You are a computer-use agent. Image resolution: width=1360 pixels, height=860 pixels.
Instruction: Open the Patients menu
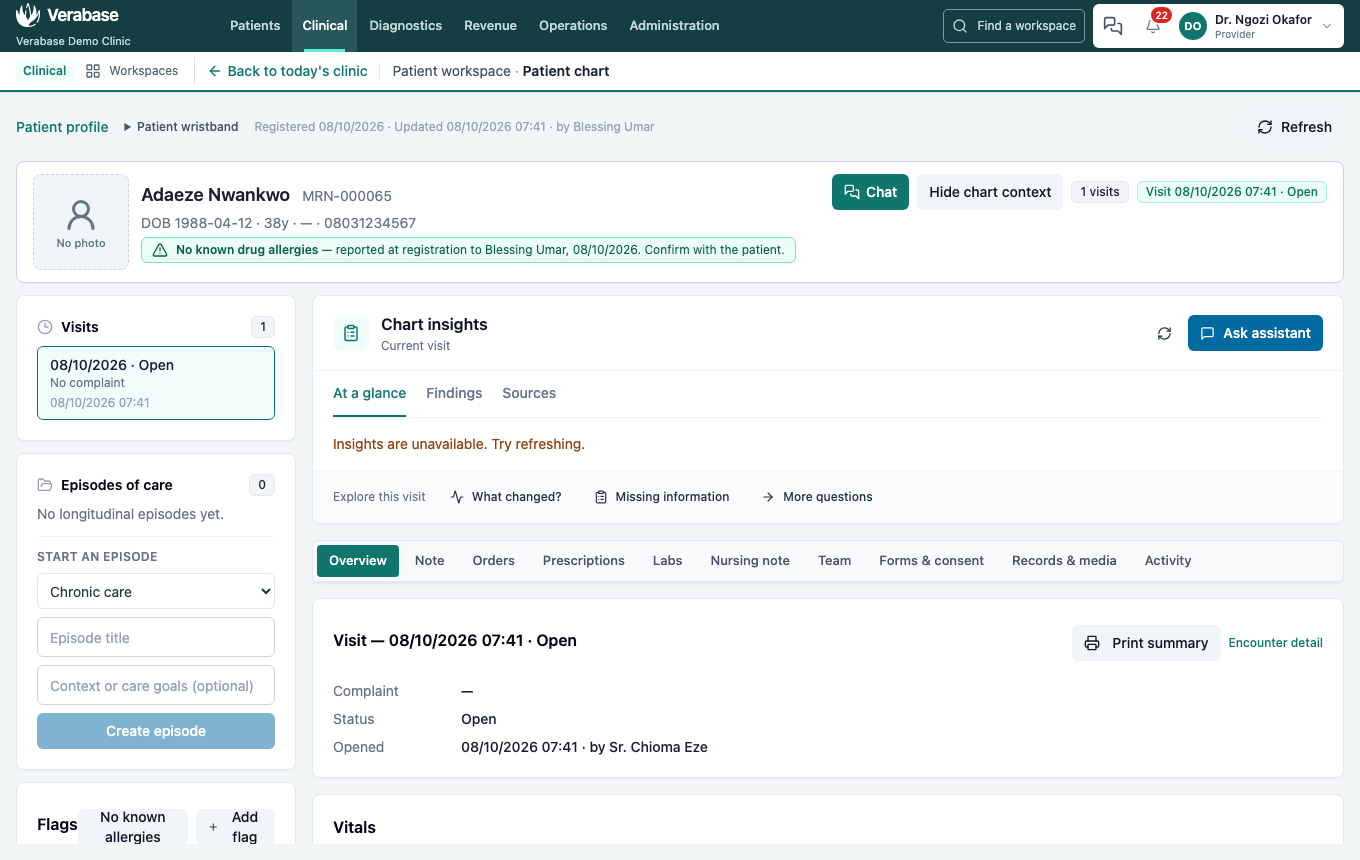coord(255,26)
